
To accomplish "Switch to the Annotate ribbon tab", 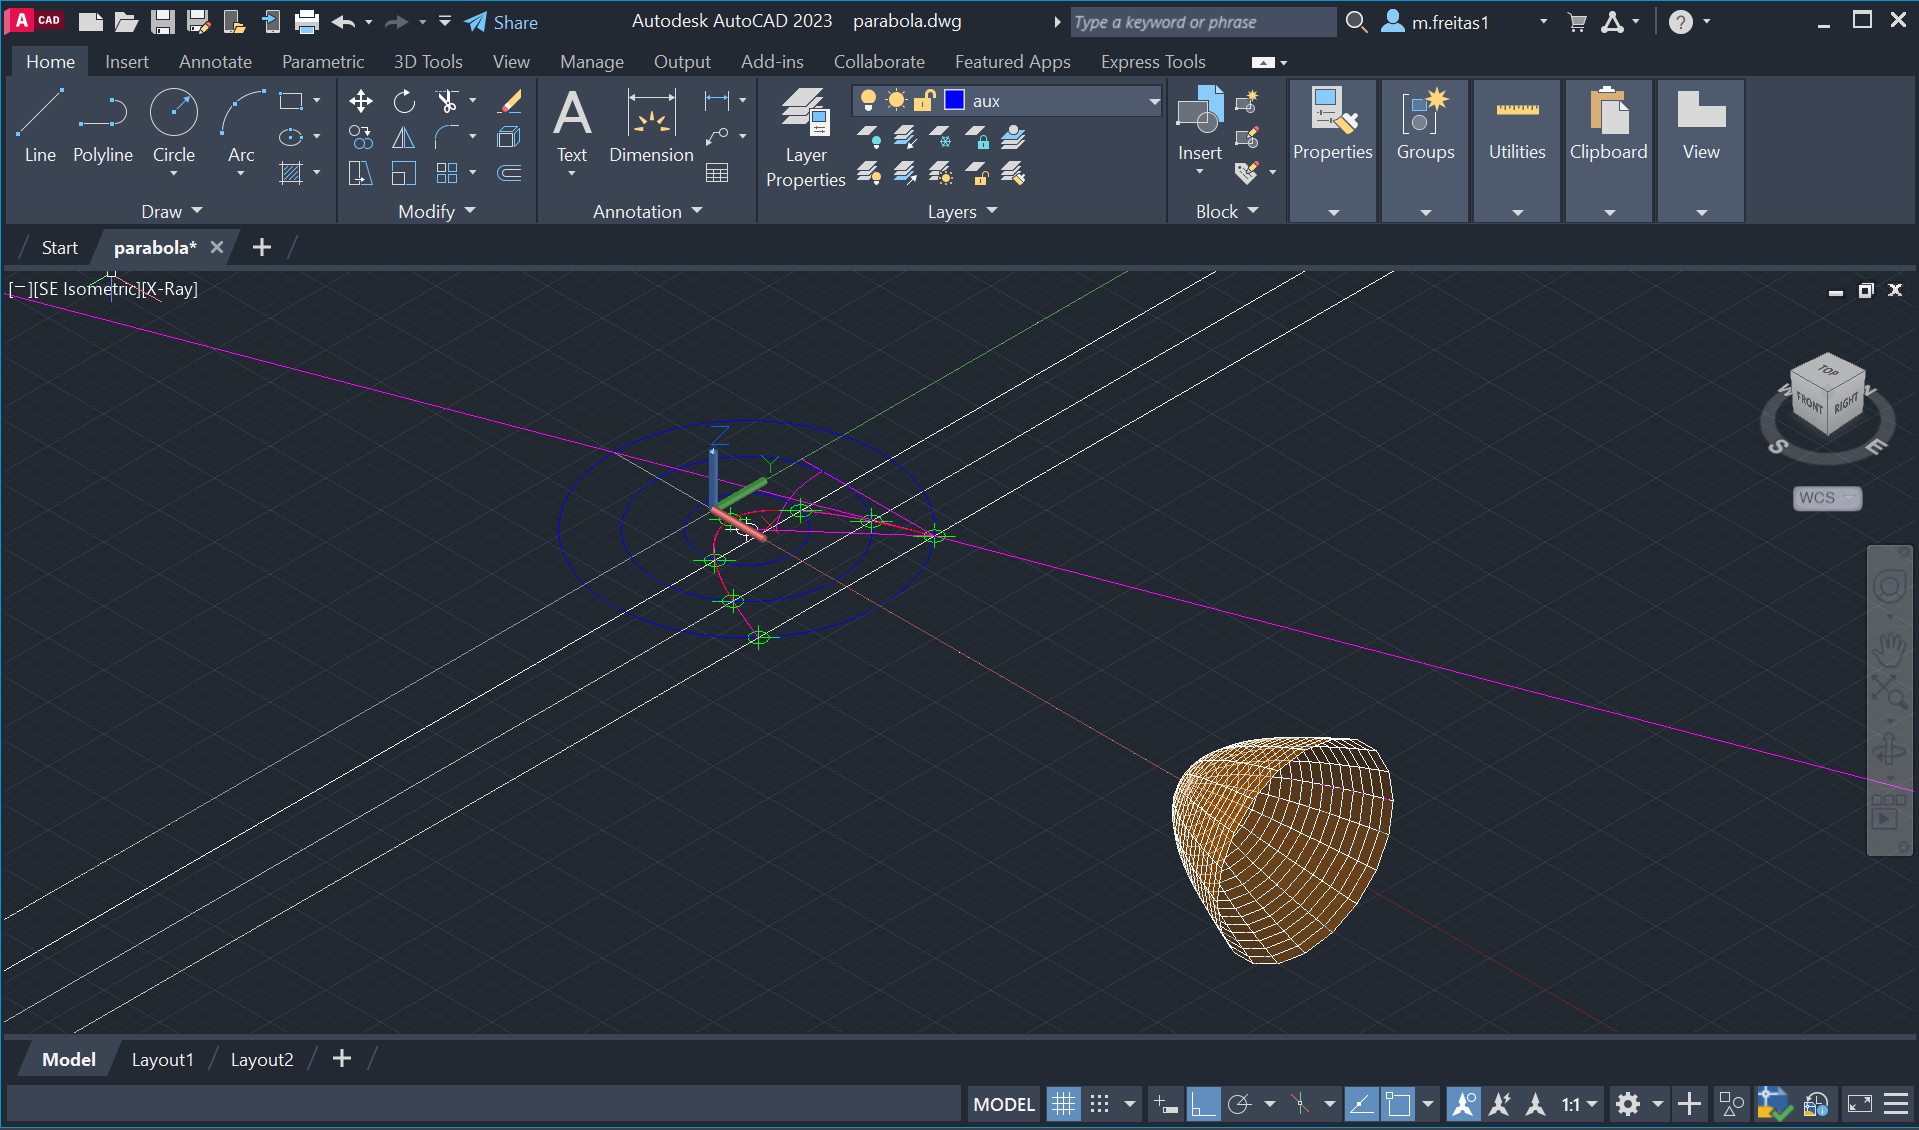I will (x=215, y=62).
